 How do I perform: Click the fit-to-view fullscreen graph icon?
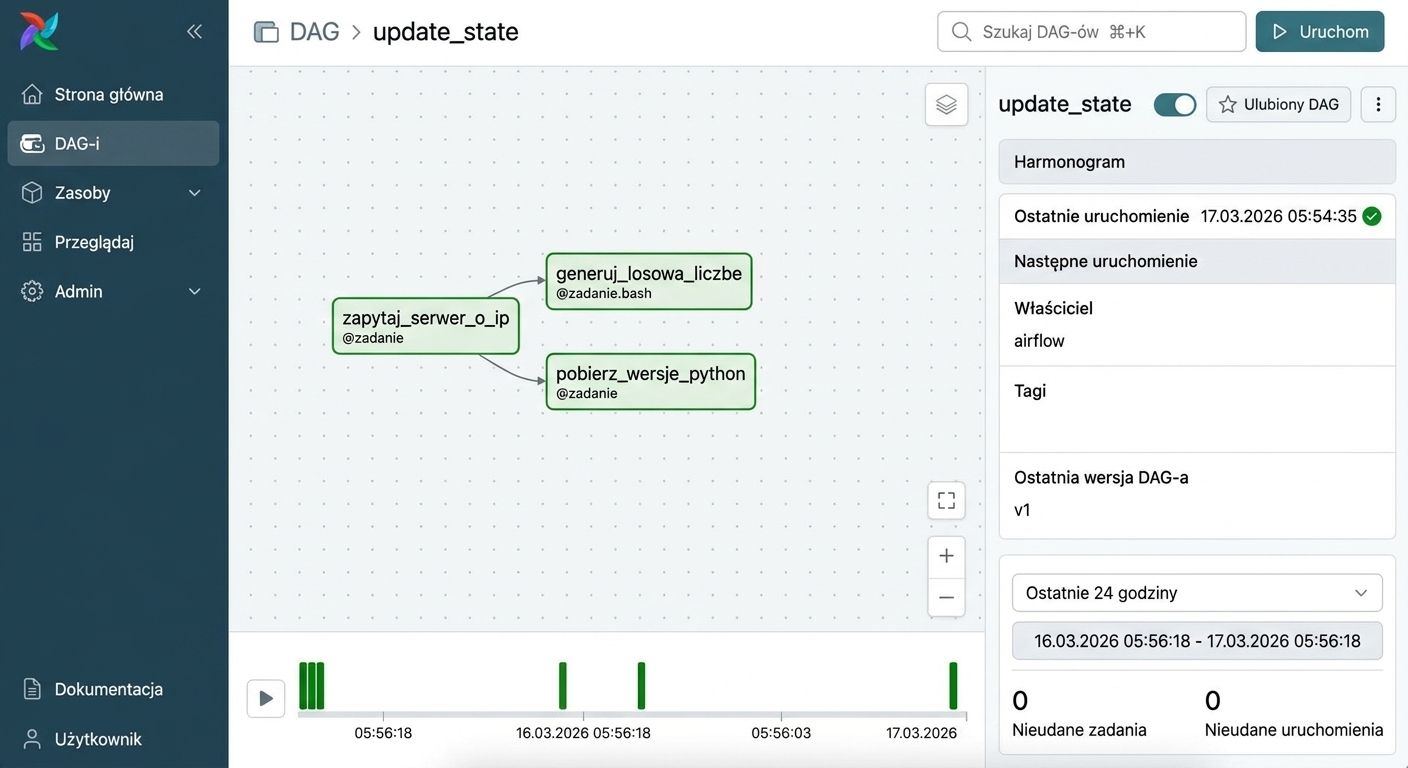(x=946, y=500)
